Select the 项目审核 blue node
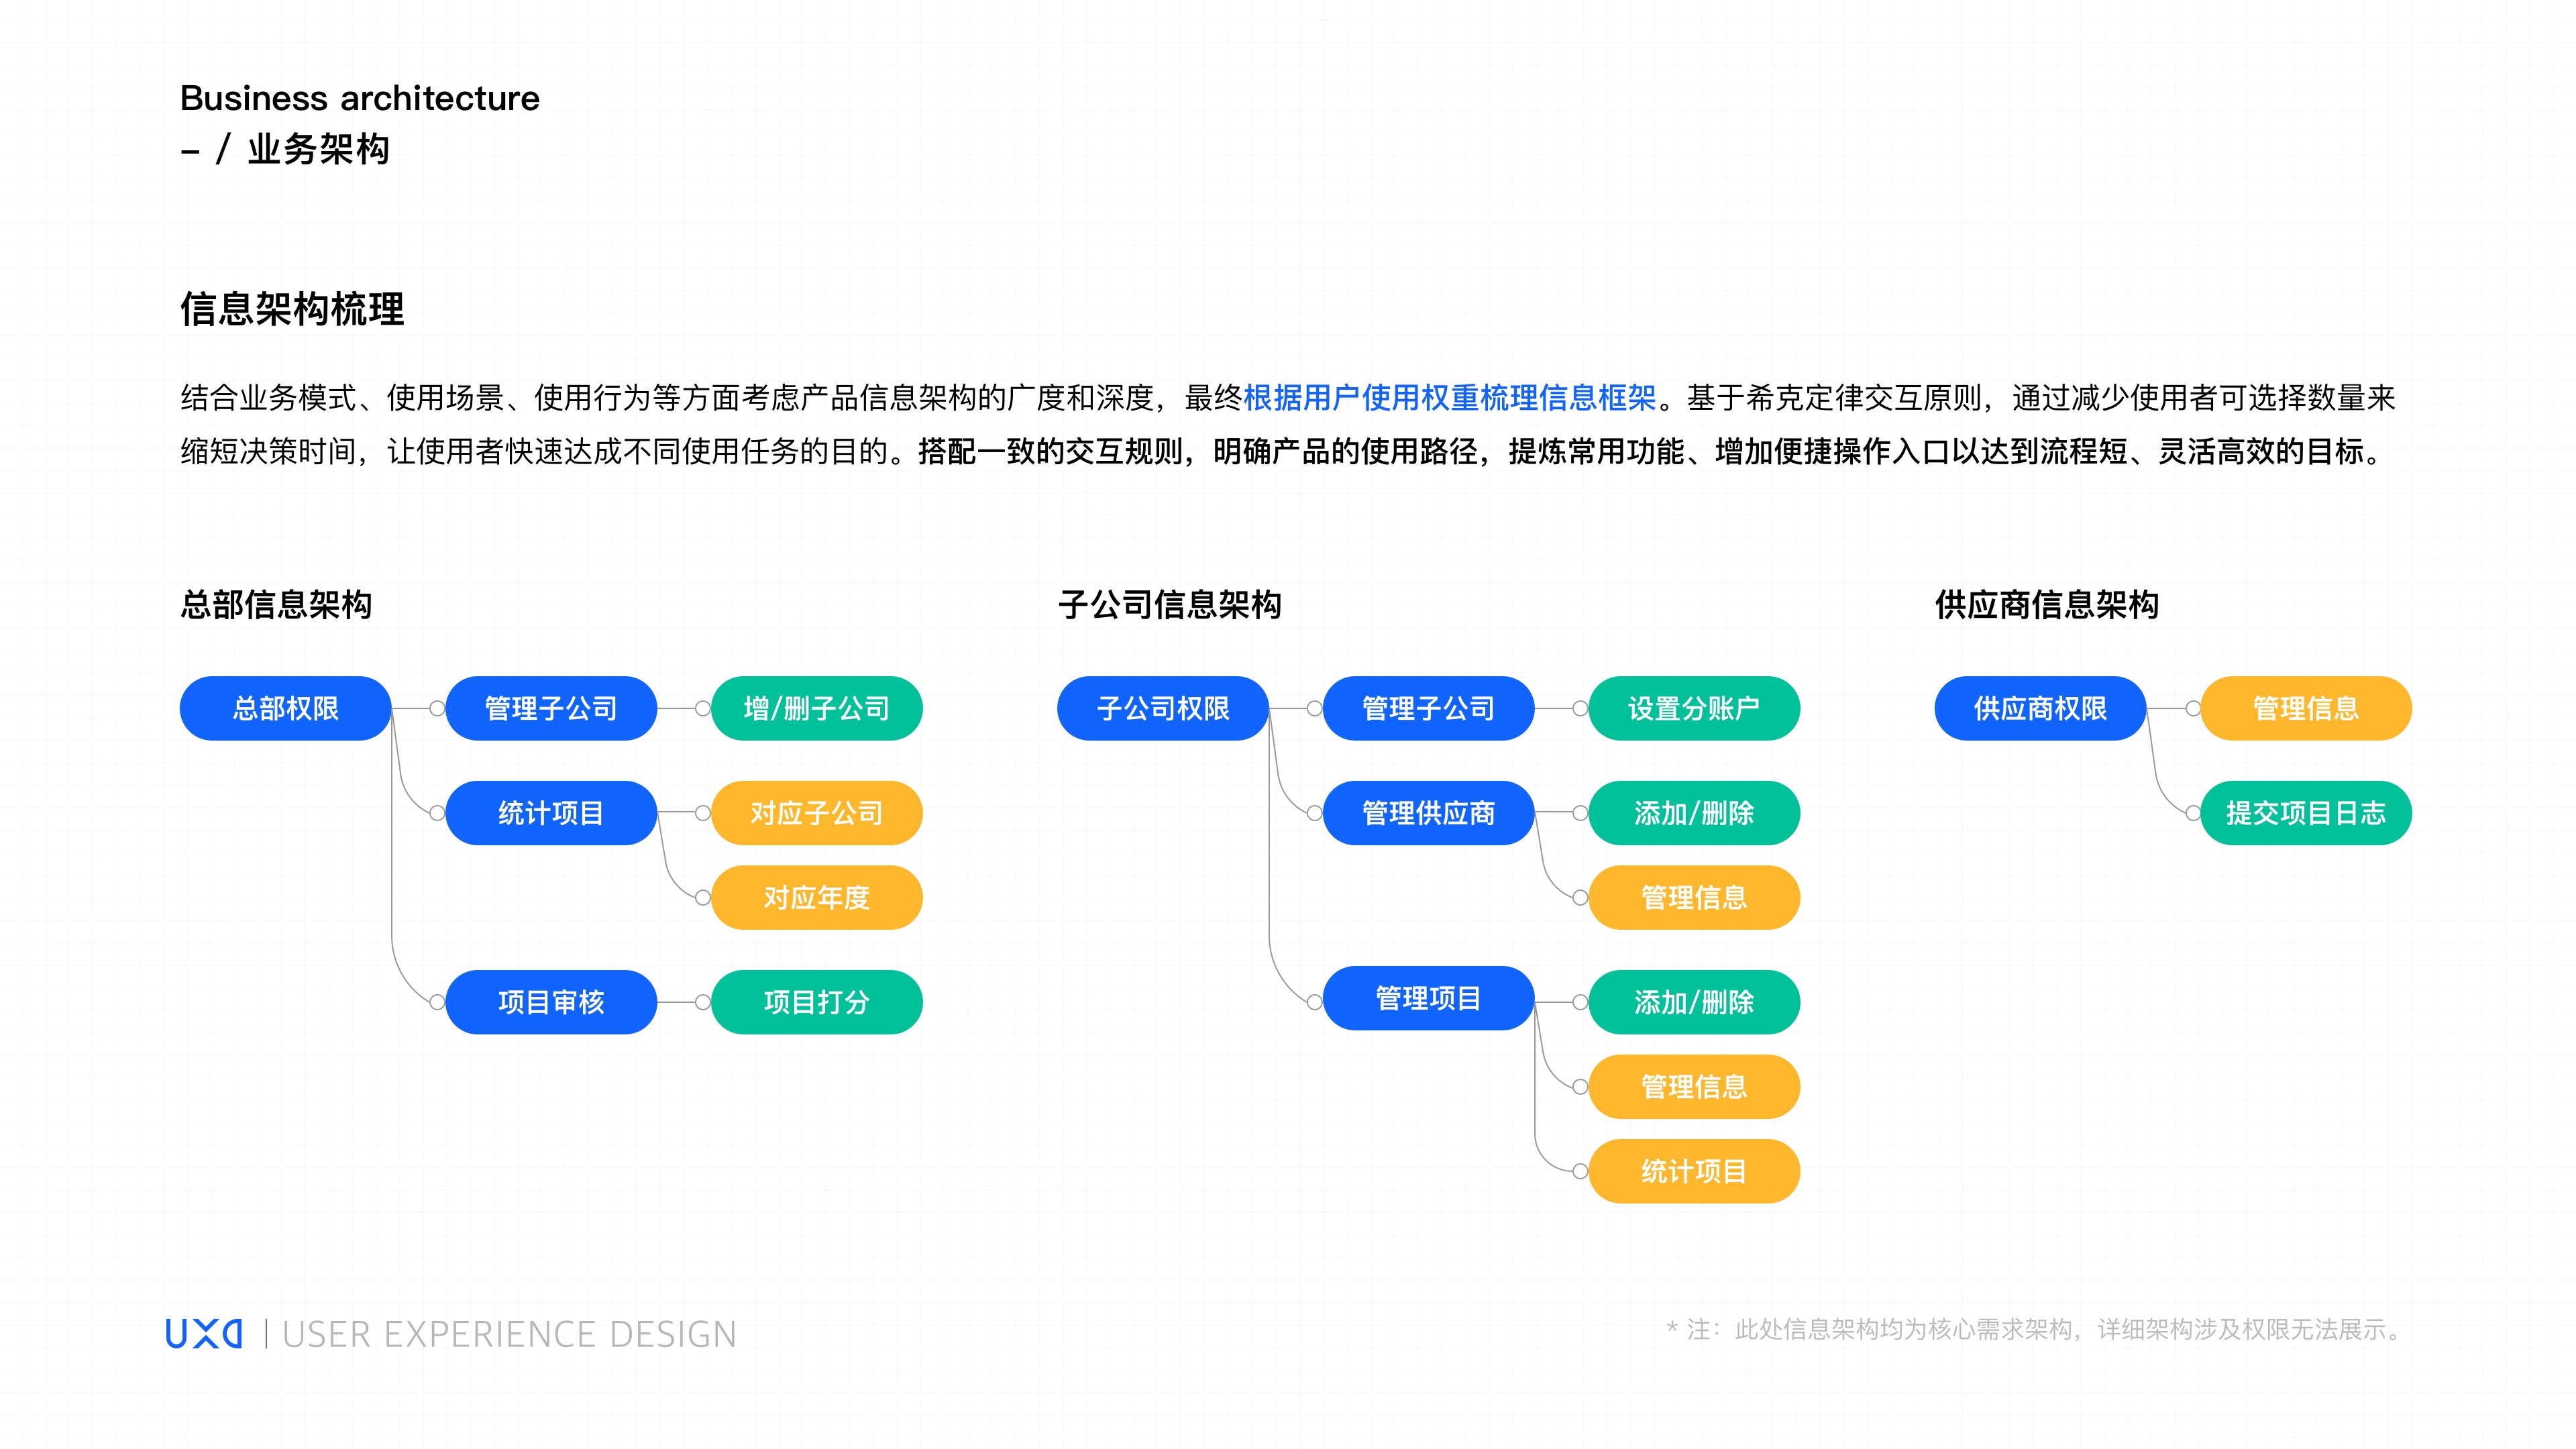This screenshot has height=1449, width=2576. pos(551,1002)
